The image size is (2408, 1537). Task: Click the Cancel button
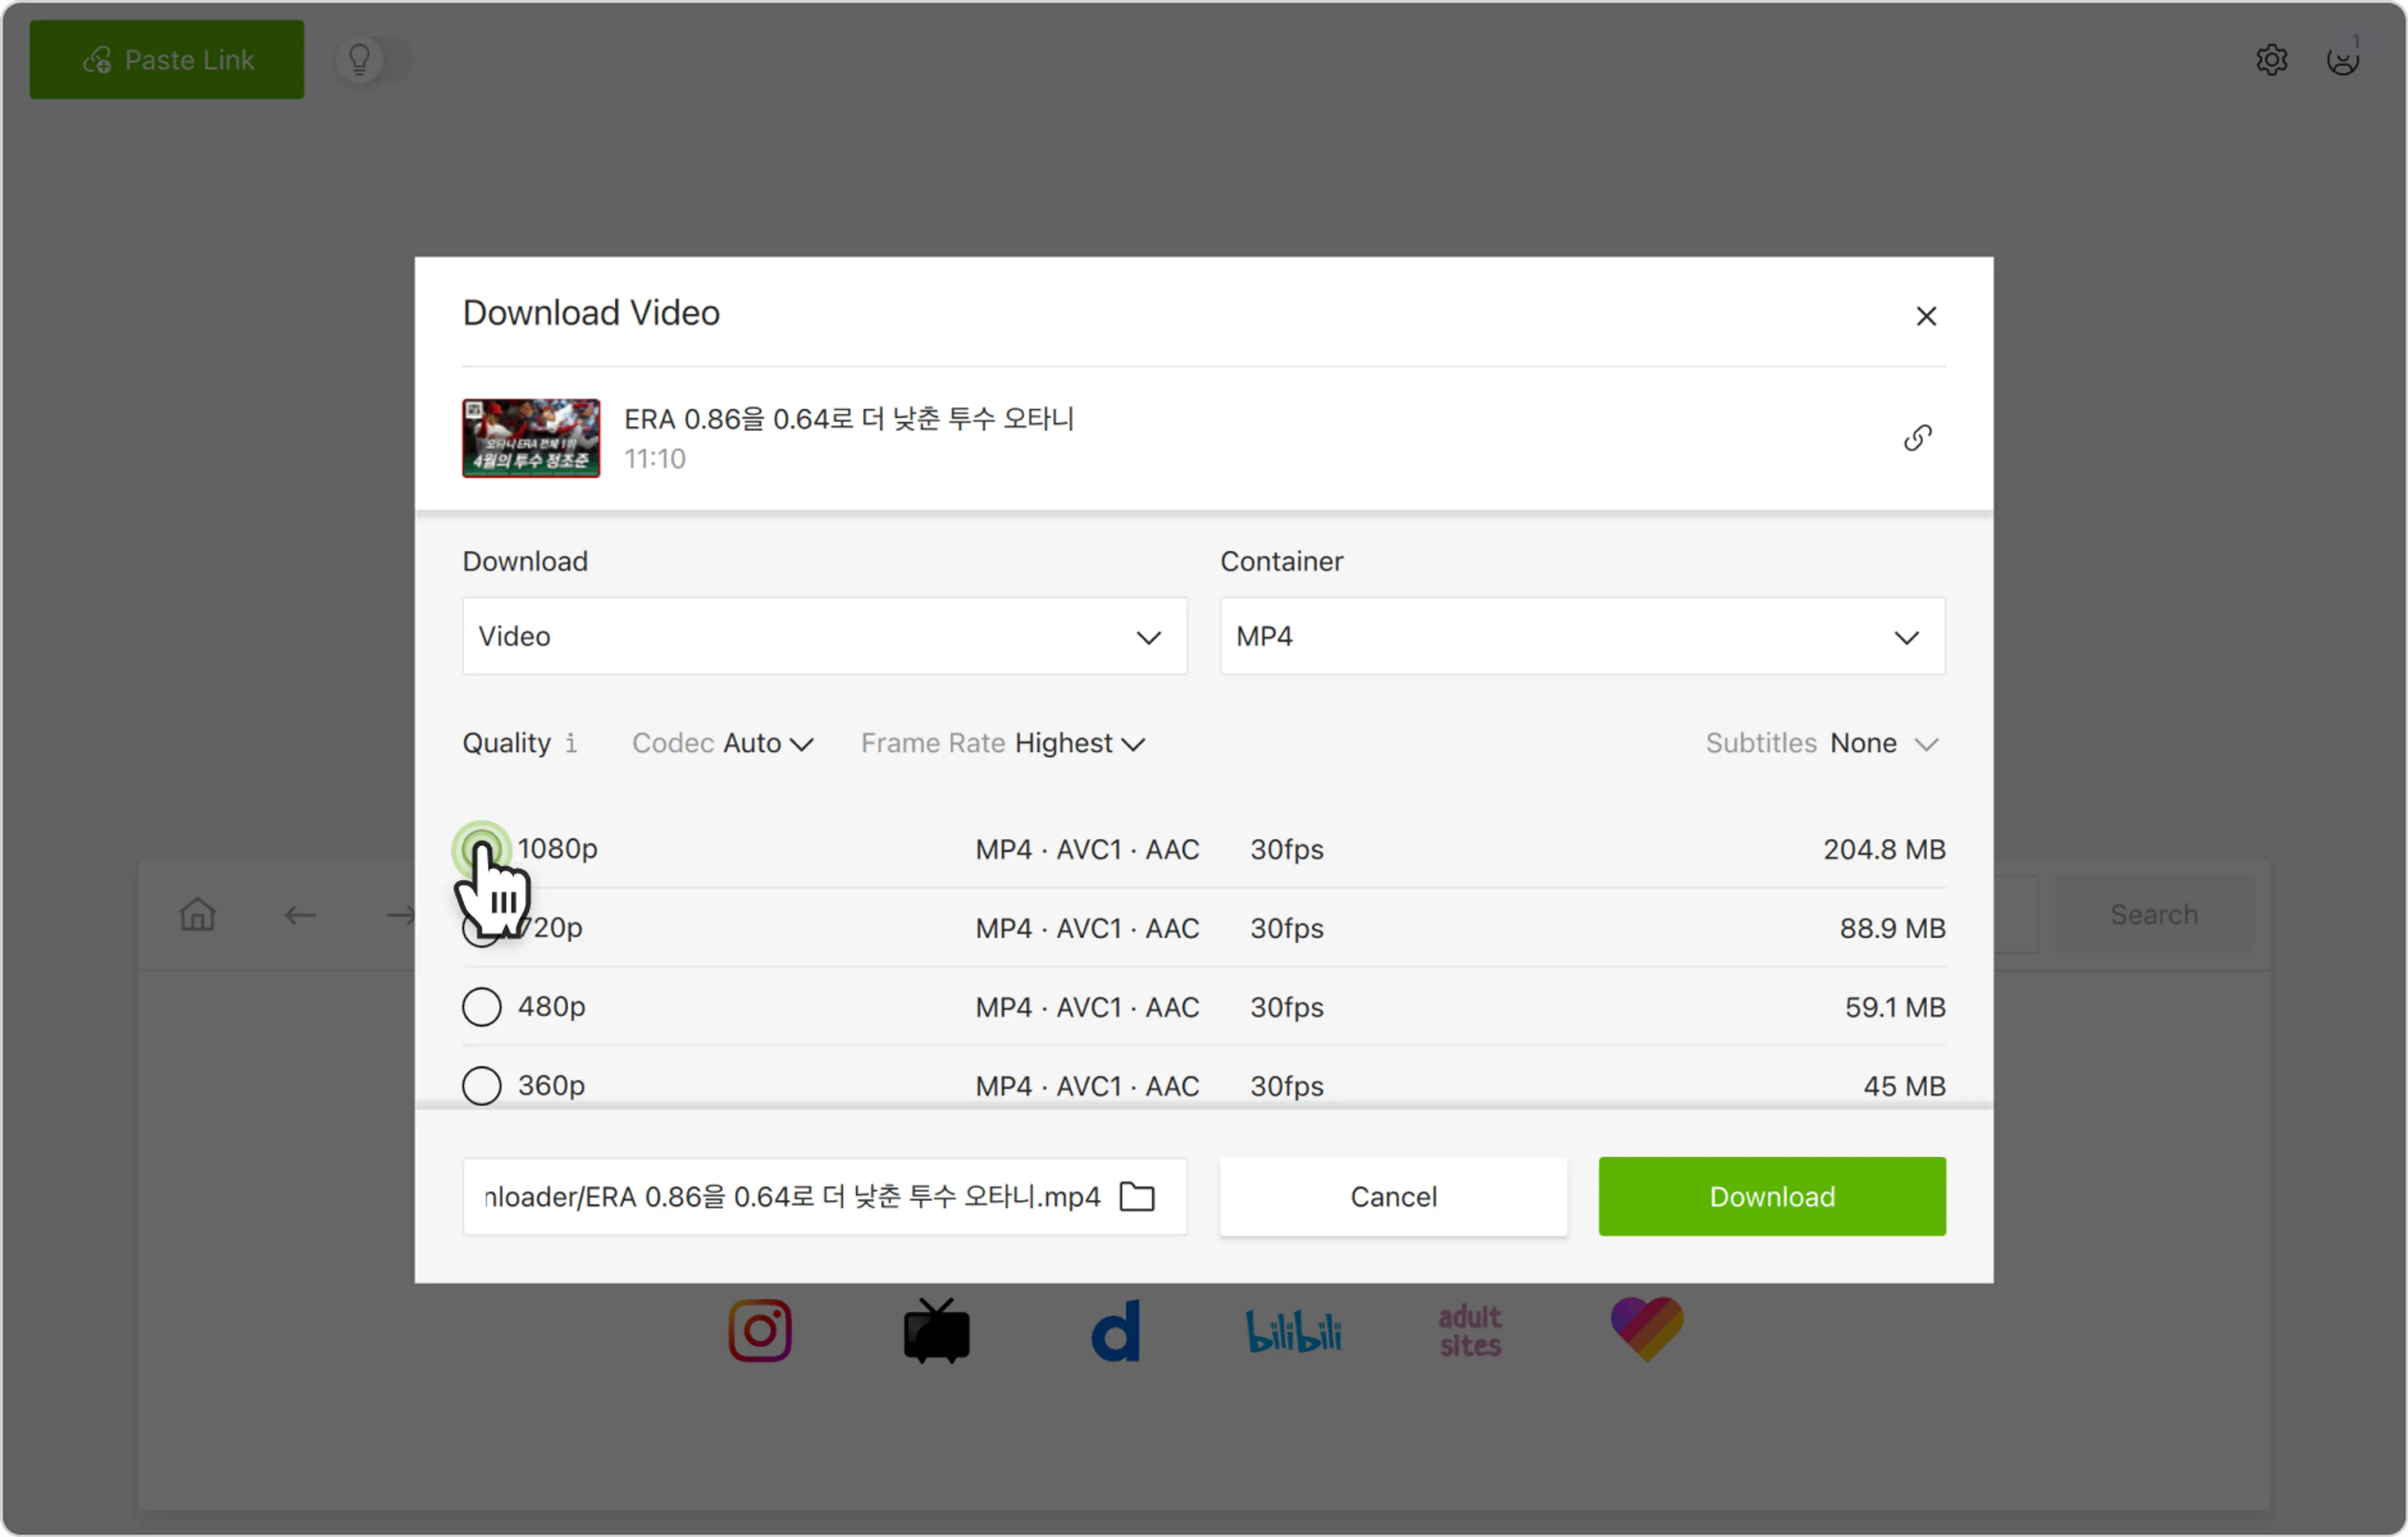[x=1392, y=1196]
